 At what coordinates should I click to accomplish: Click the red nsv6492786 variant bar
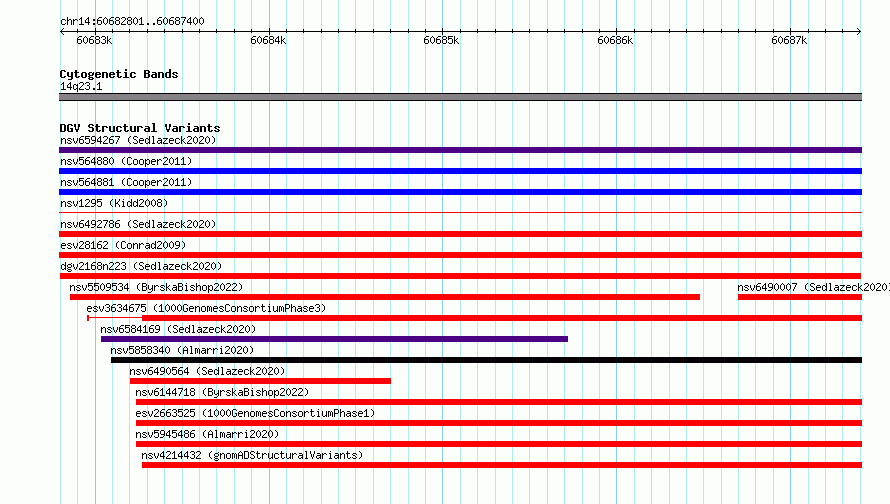click(x=460, y=234)
